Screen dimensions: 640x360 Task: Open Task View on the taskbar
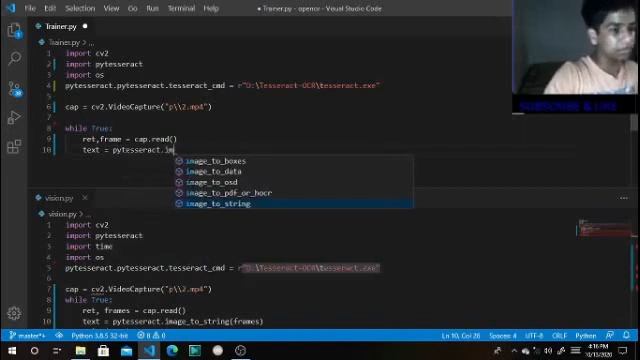(x=57, y=351)
